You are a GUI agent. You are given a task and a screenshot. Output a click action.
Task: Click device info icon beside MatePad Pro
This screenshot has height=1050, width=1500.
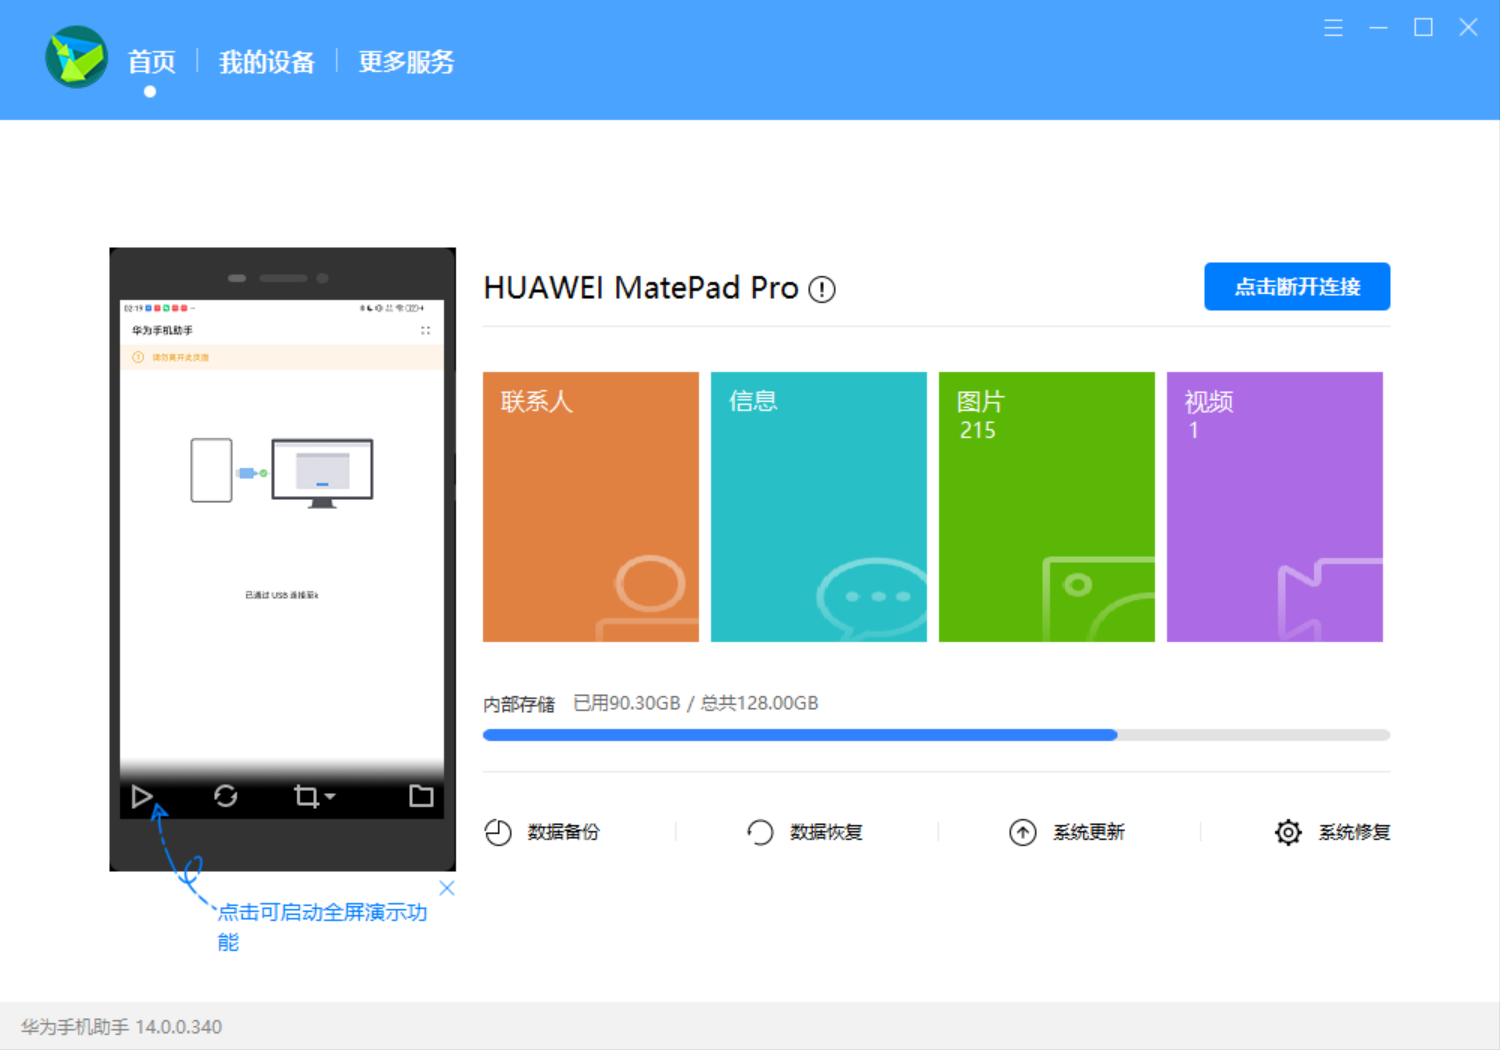[x=822, y=289]
